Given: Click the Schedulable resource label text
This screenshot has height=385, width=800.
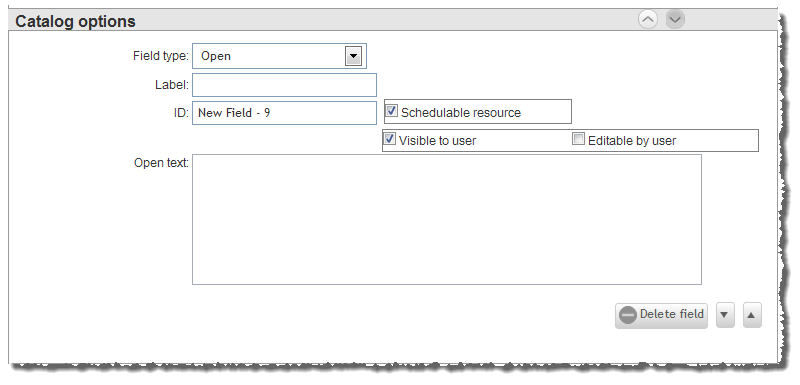Looking at the screenshot, I should (x=461, y=113).
